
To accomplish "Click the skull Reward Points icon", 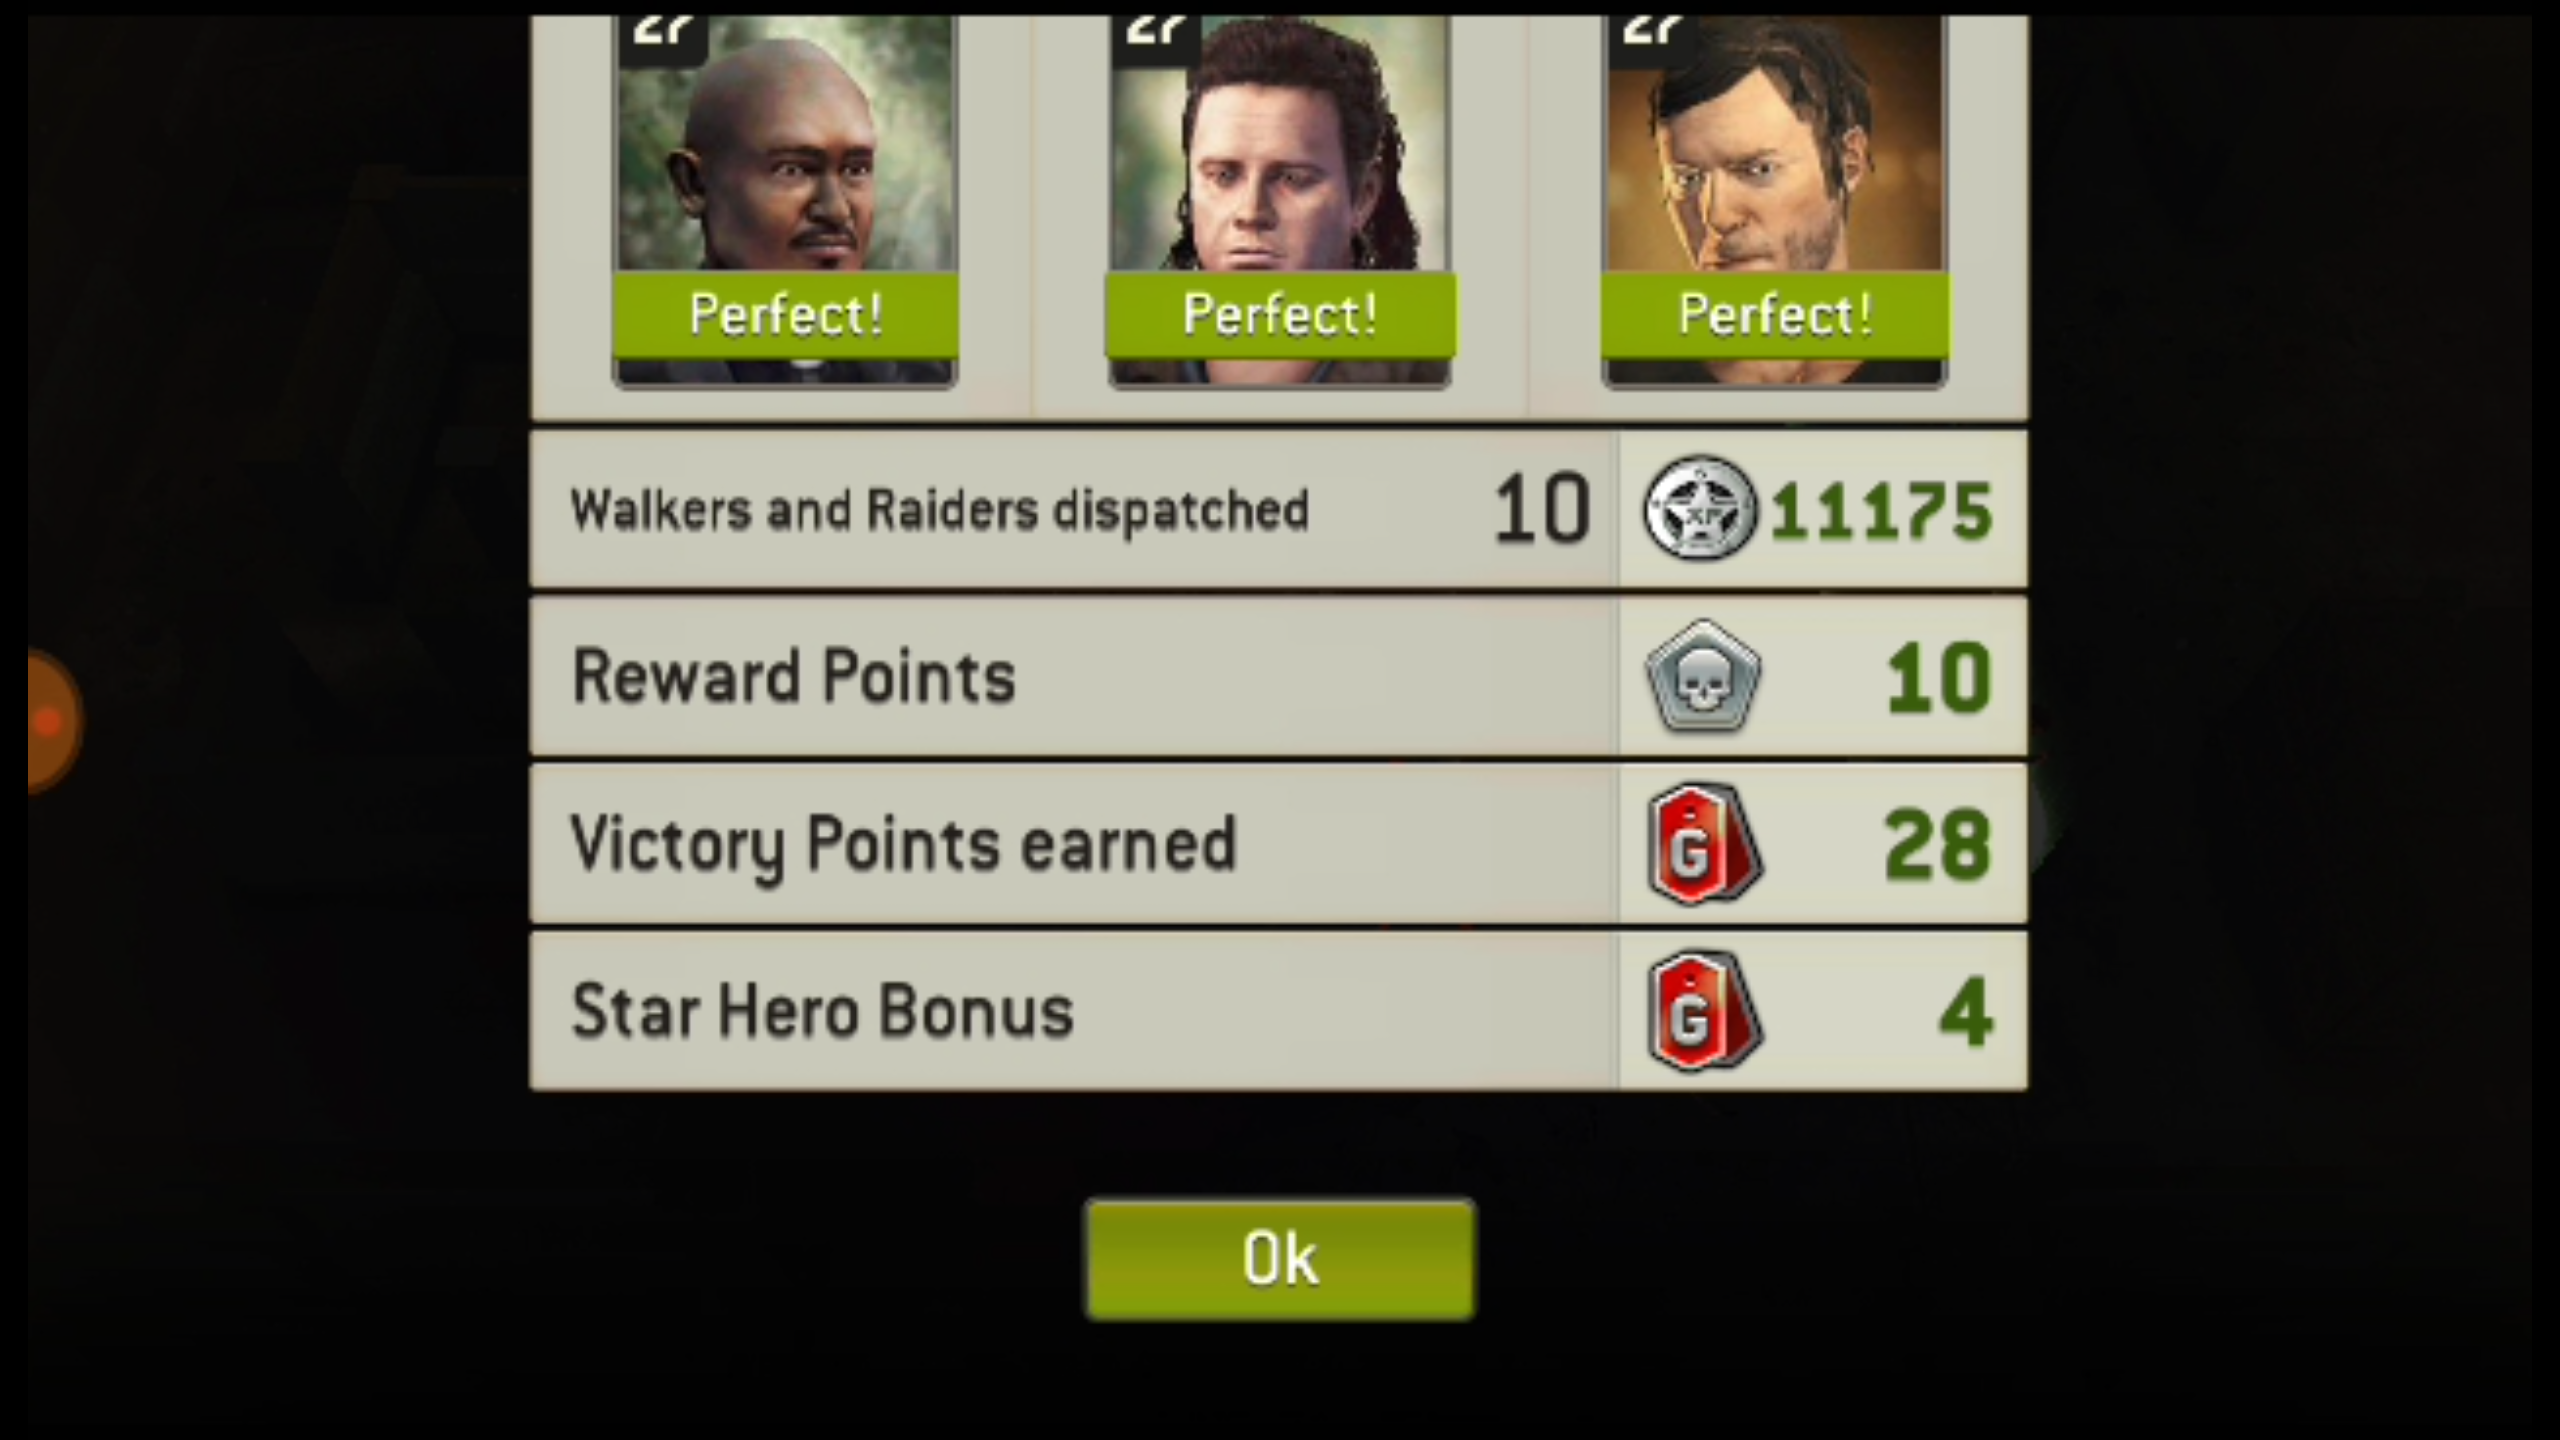I will pyautogui.click(x=1703, y=676).
